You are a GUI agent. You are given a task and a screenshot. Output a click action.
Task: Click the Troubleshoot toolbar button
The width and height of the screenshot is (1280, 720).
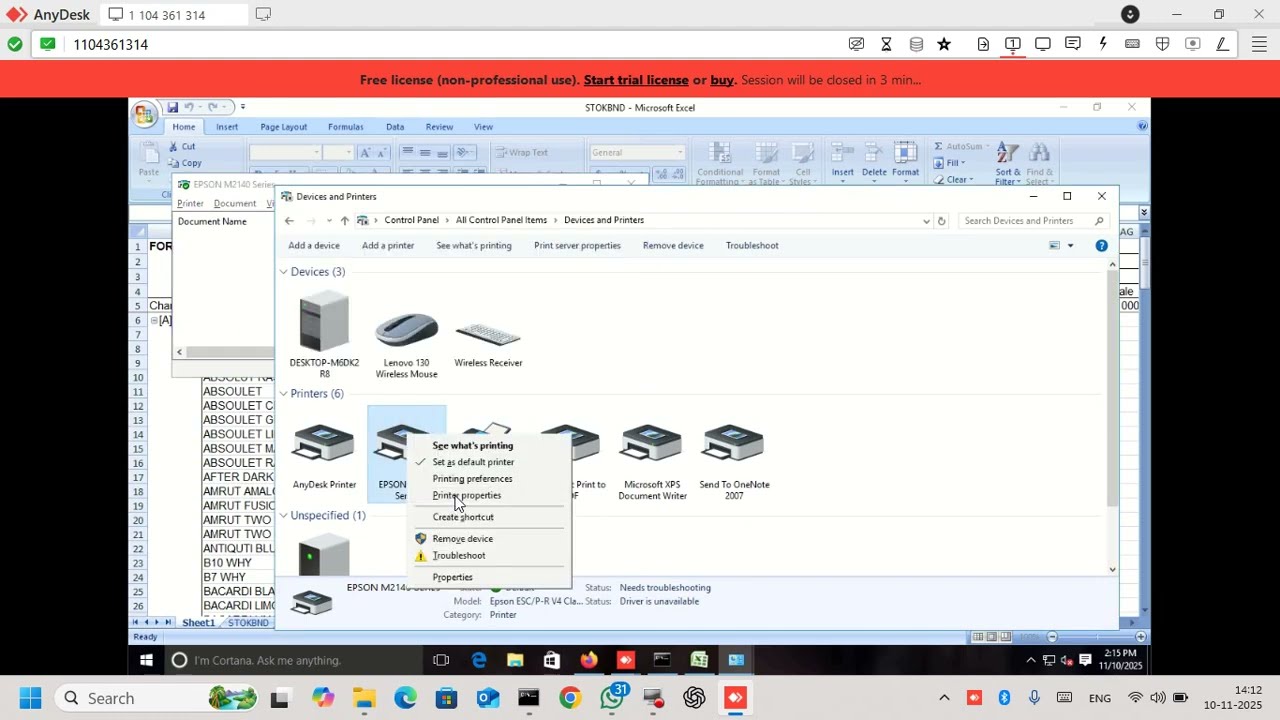tap(752, 245)
